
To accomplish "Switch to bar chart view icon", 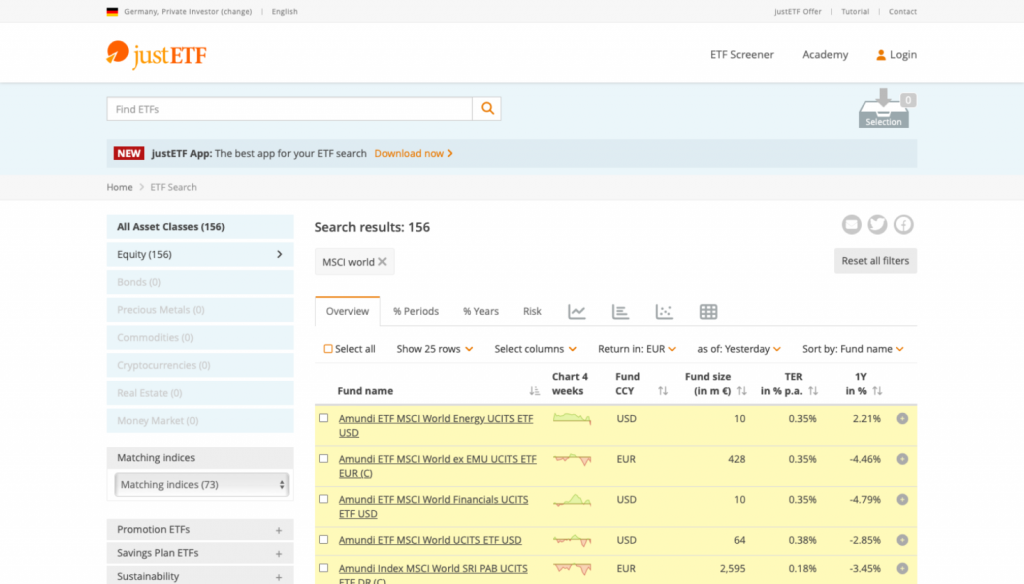I will tap(620, 312).
